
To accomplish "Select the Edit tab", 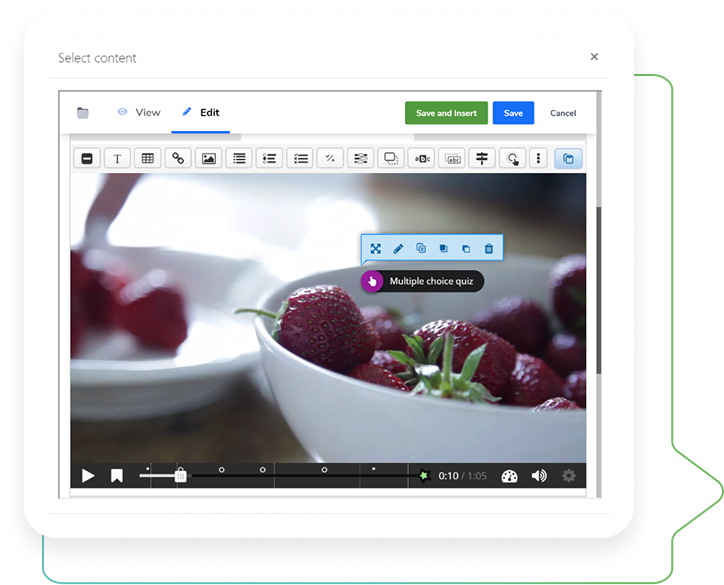I will [x=200, y=113].
